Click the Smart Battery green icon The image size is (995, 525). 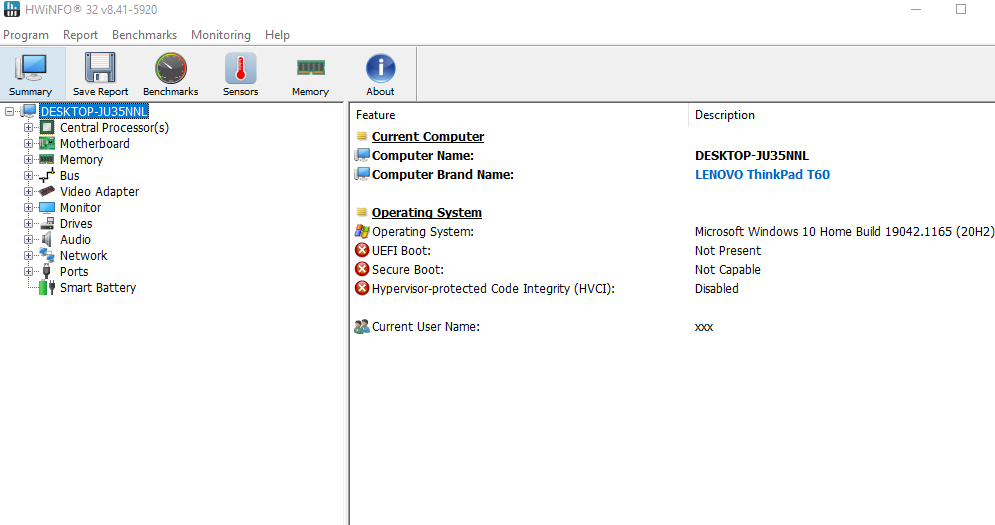(47, 288)
